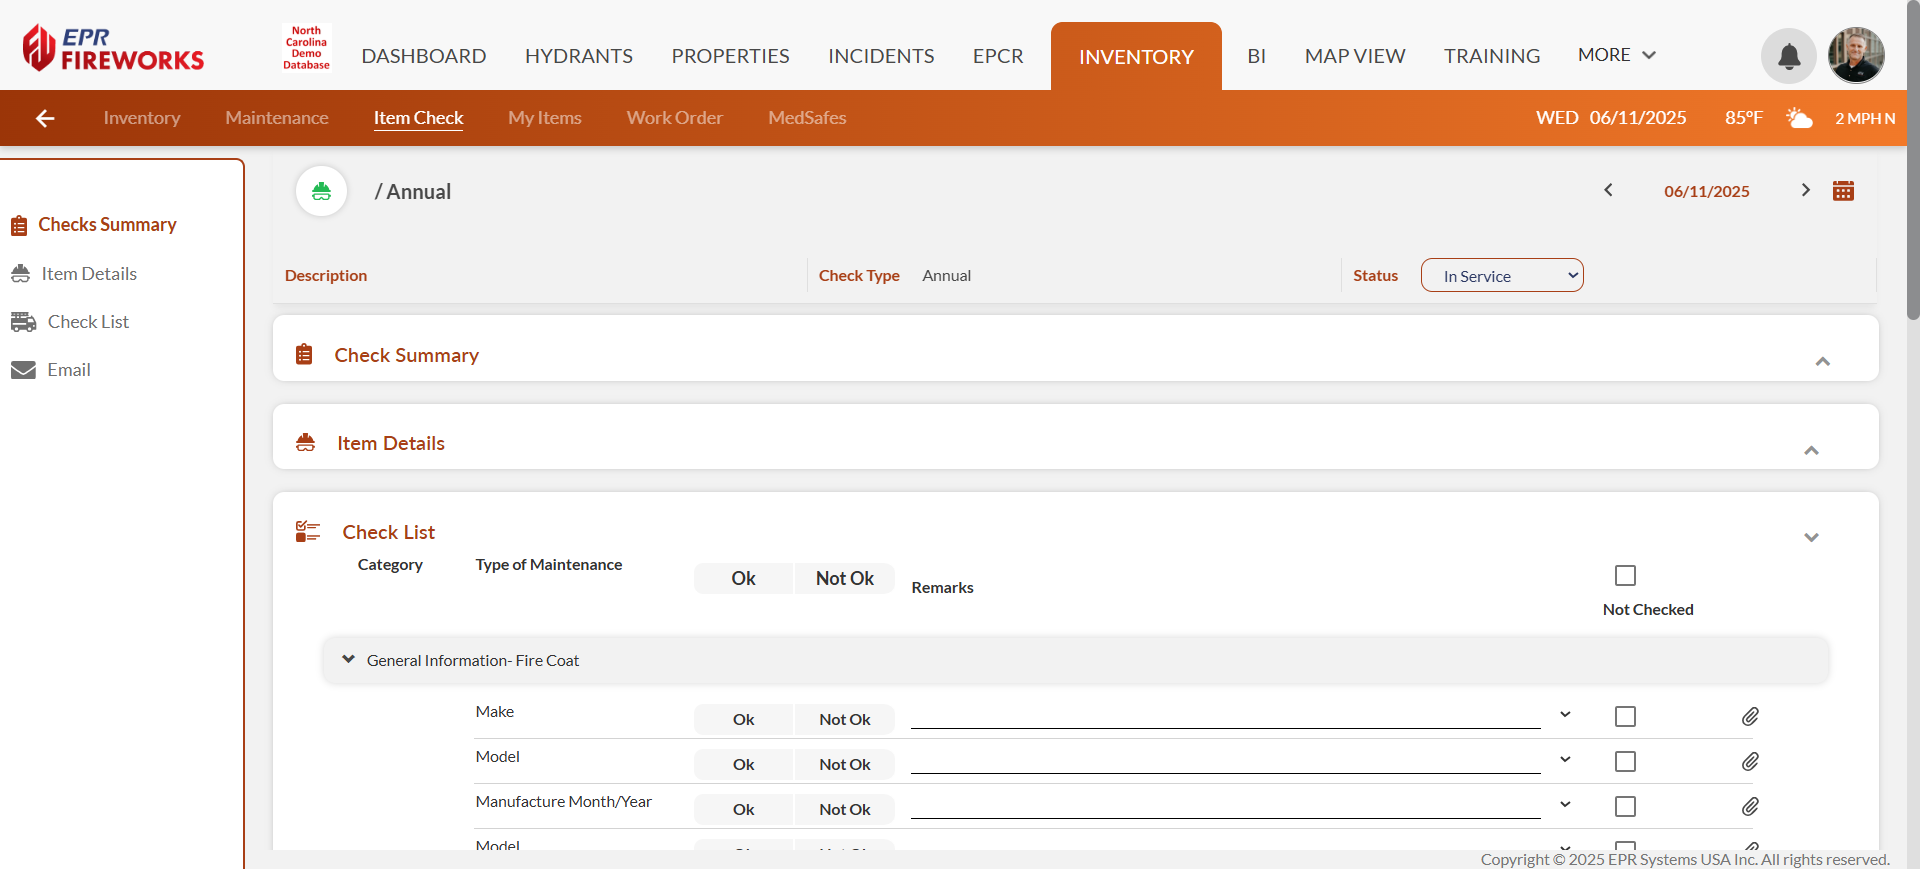
Task: Collapse General Information- Fire Coat group
Action: [x=348, y=660]
